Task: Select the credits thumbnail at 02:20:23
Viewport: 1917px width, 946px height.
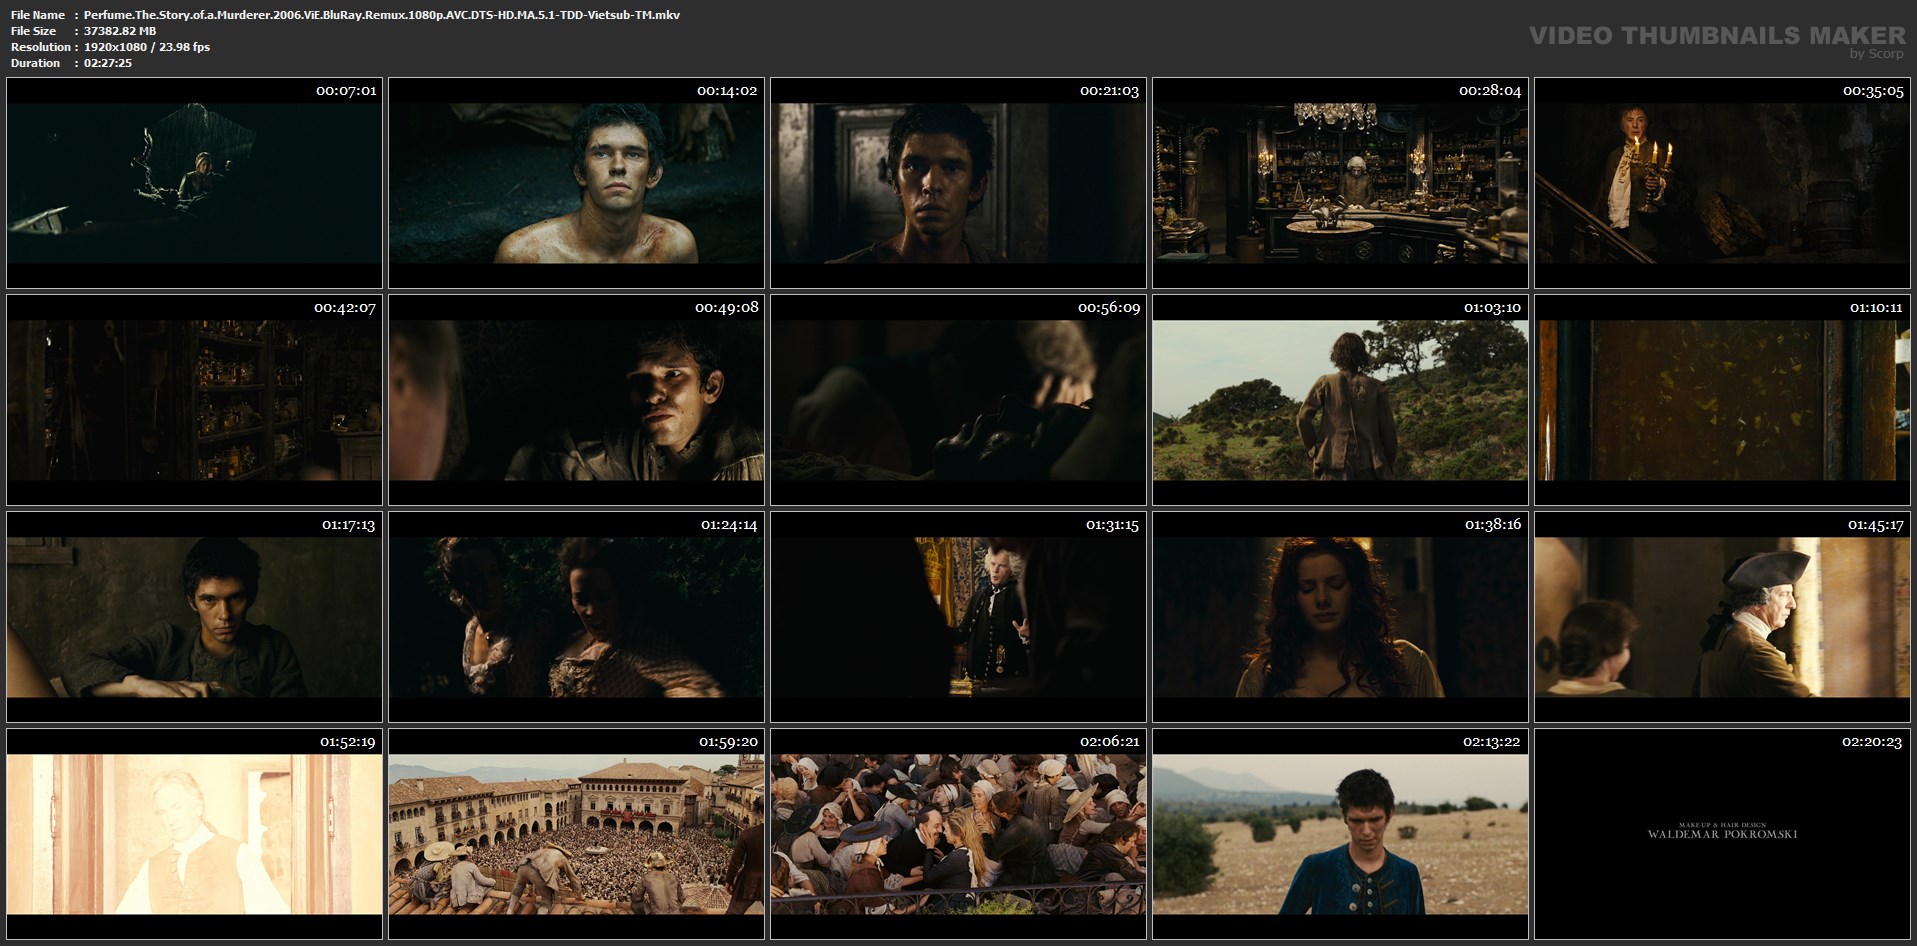Action: click(1722, 834)
